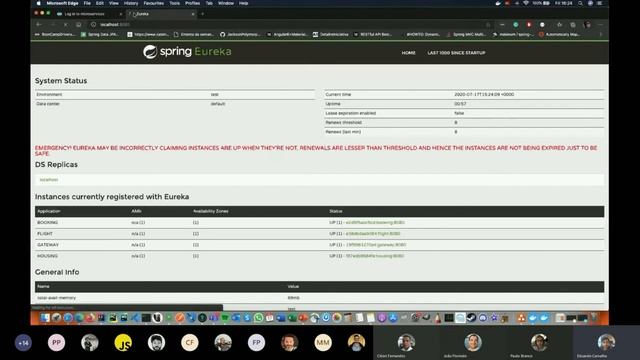
Task: Open the Apple menu
Action: 38,3
